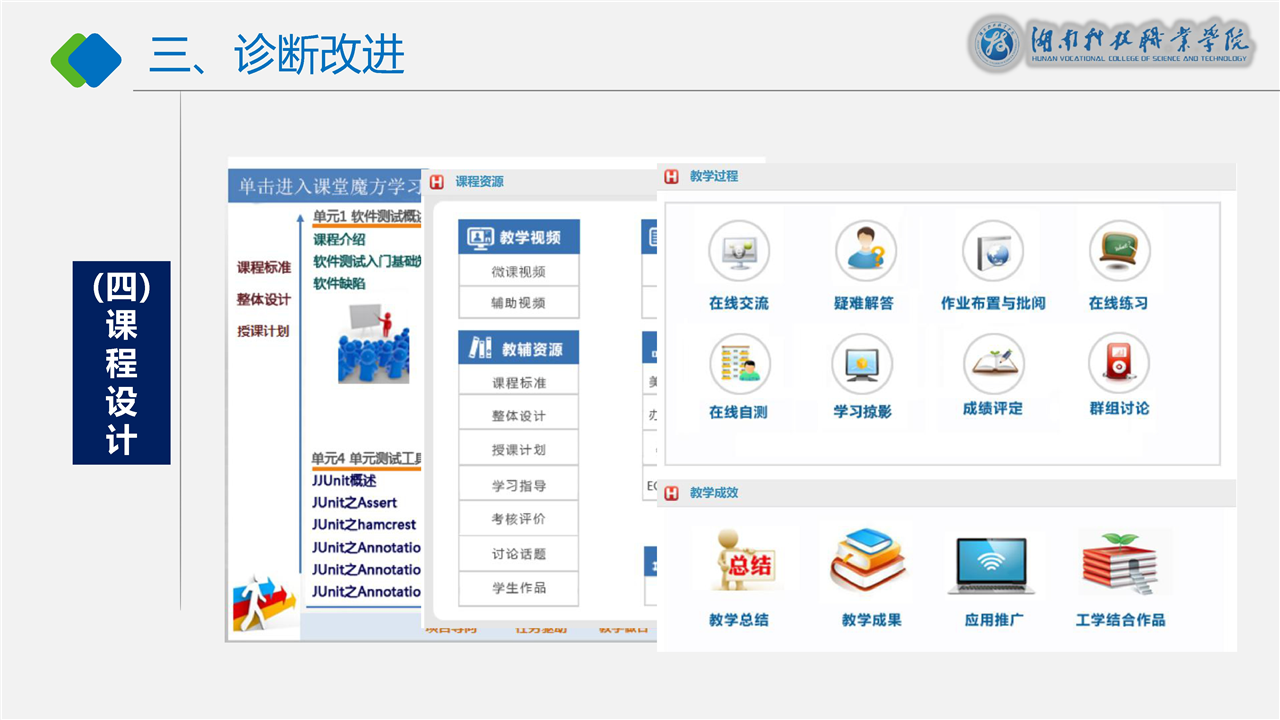Select the 在线练习 blackboard icon
The width and height of the screenshot is (1280, 720).
point(1119,252)
